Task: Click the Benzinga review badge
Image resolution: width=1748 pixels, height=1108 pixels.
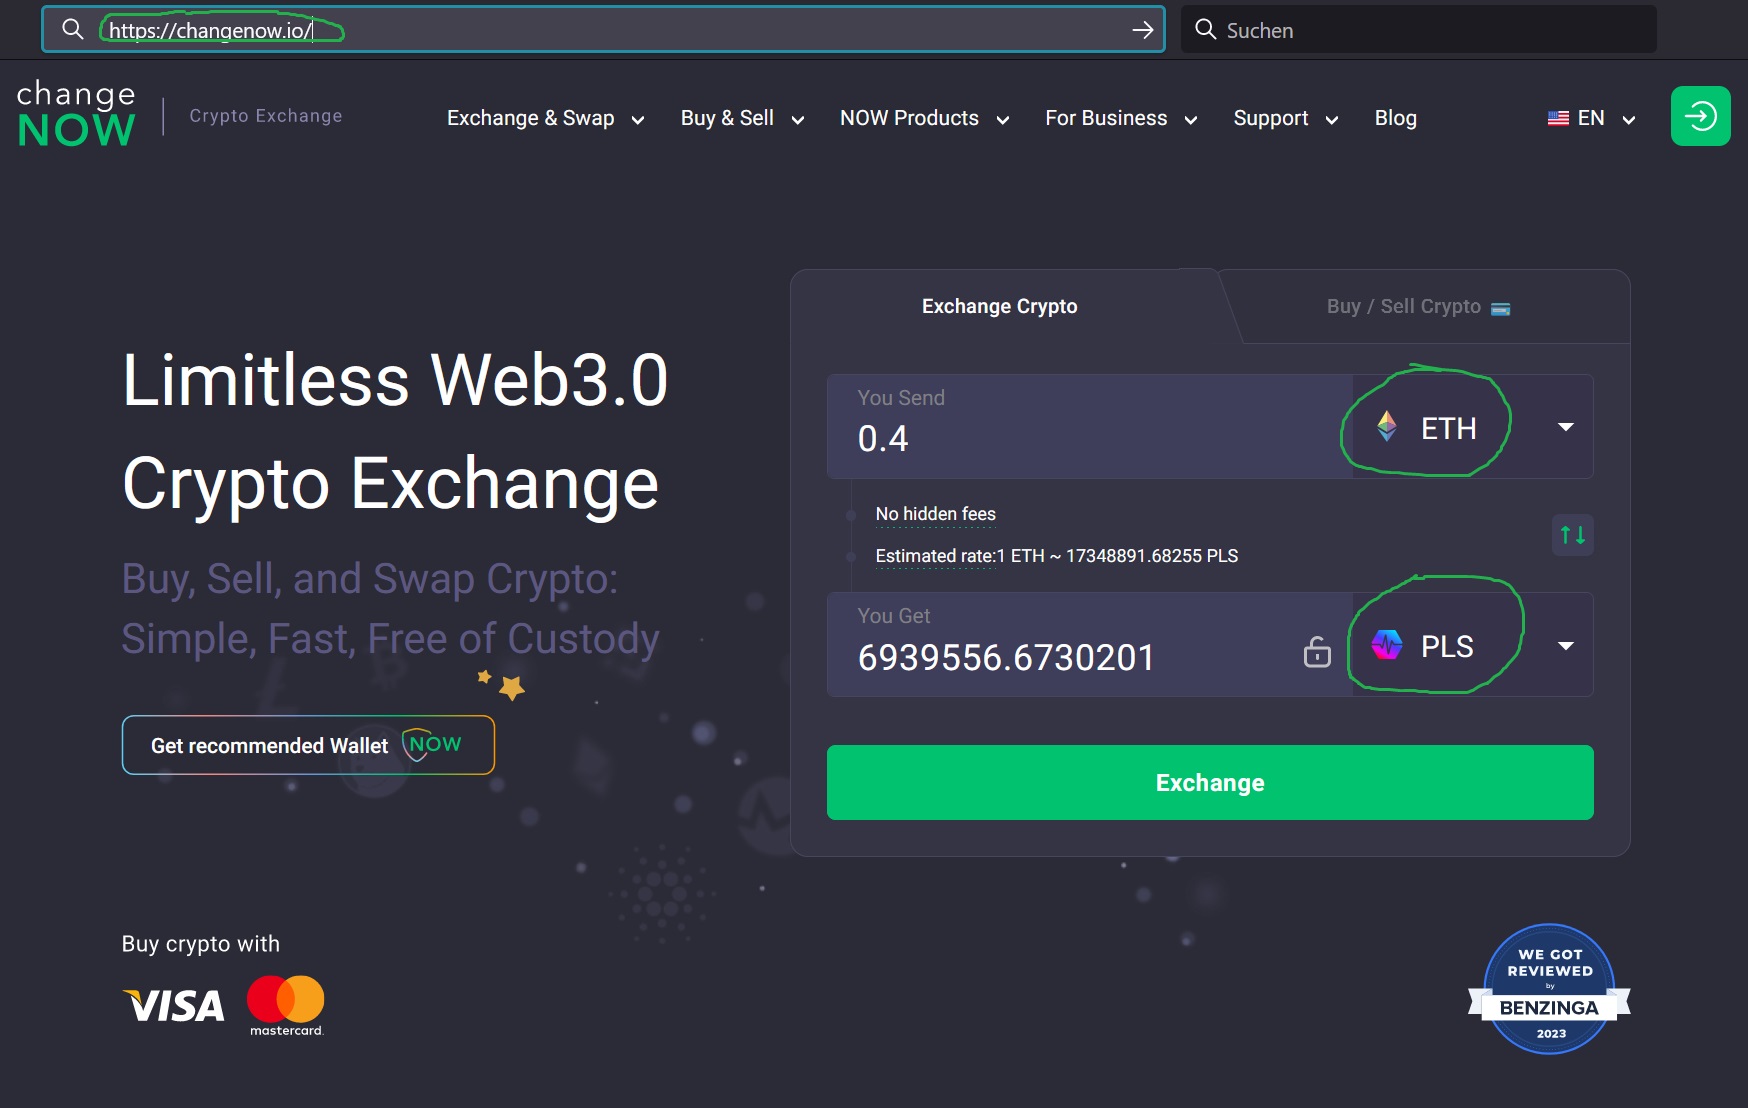Action: (1548, 990)
